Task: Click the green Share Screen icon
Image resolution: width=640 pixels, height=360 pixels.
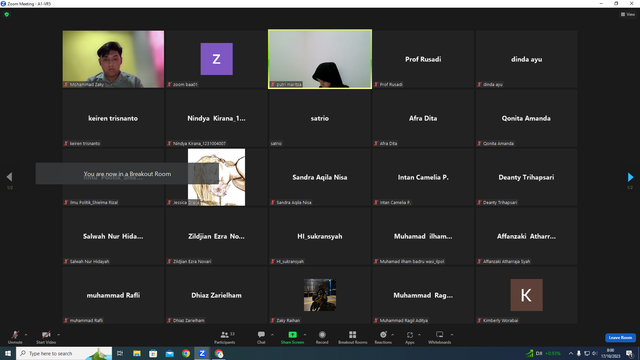Action: (x=292, y=335)
